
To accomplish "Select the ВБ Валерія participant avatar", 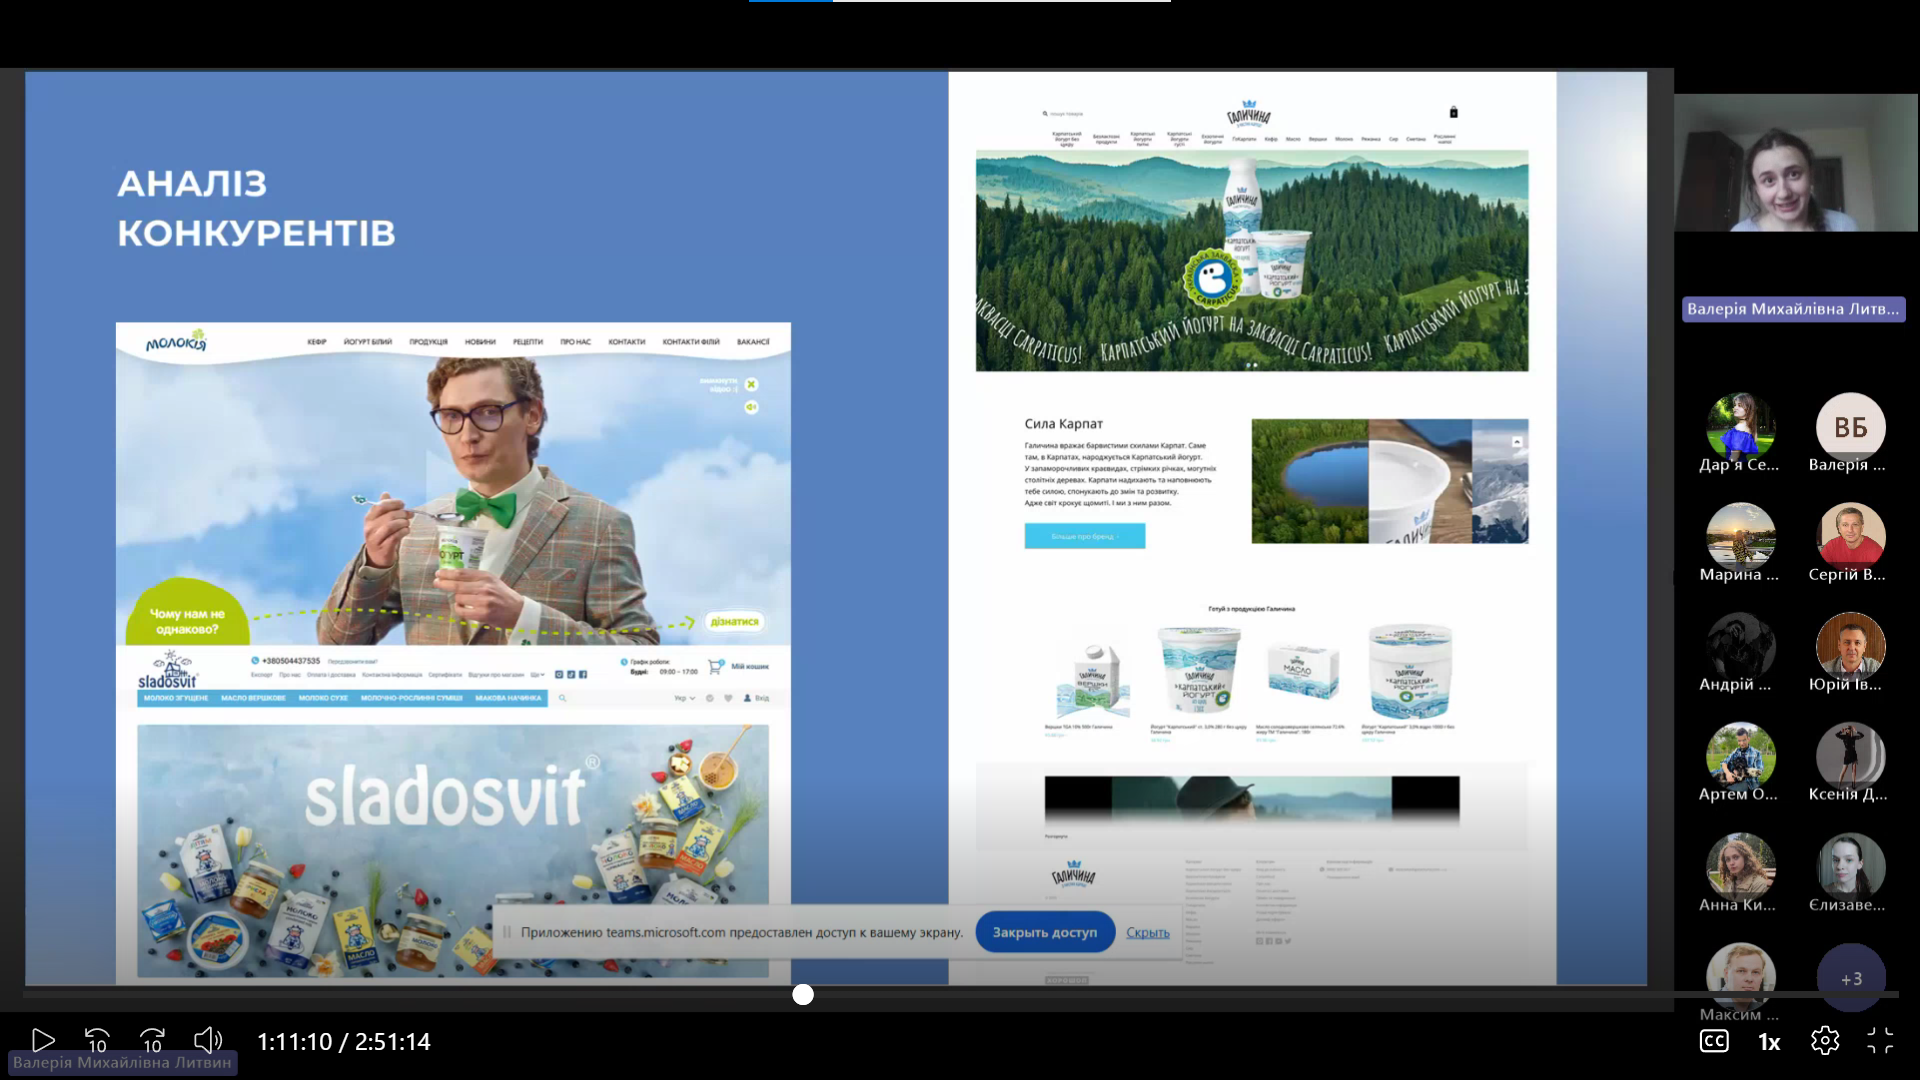I will [1851, 427].
